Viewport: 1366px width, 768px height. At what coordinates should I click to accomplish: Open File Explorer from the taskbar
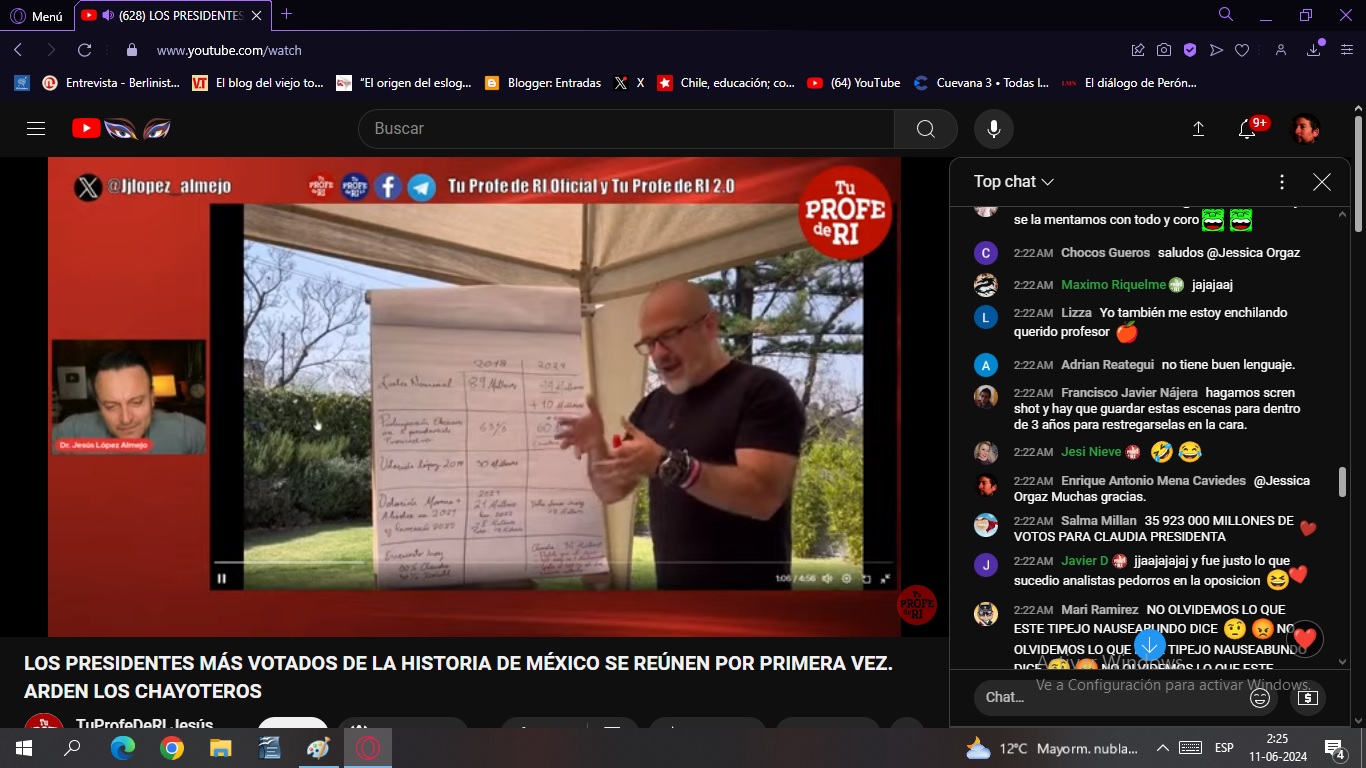coord(220,748)
